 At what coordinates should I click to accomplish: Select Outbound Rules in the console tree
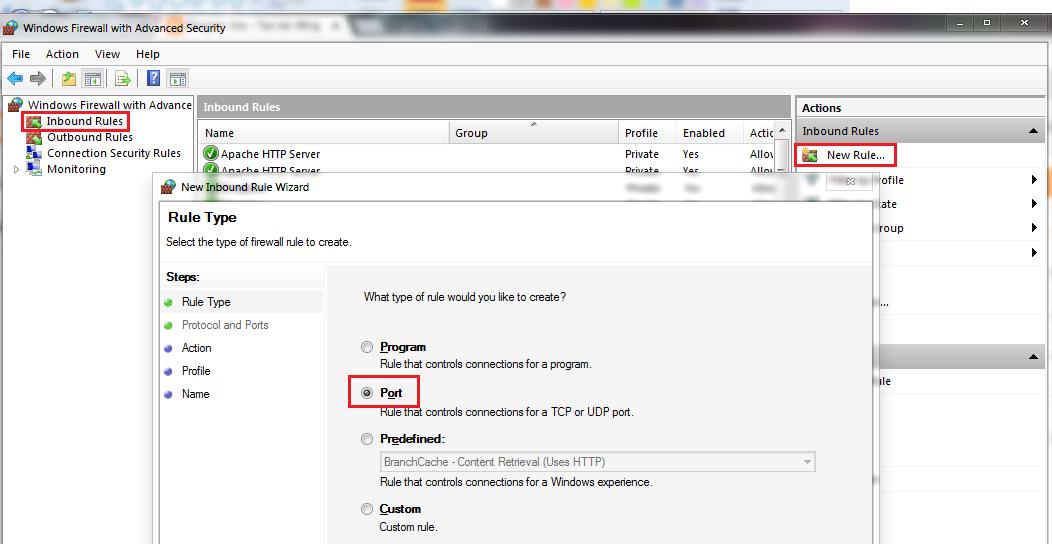click(x=90, y=138)
